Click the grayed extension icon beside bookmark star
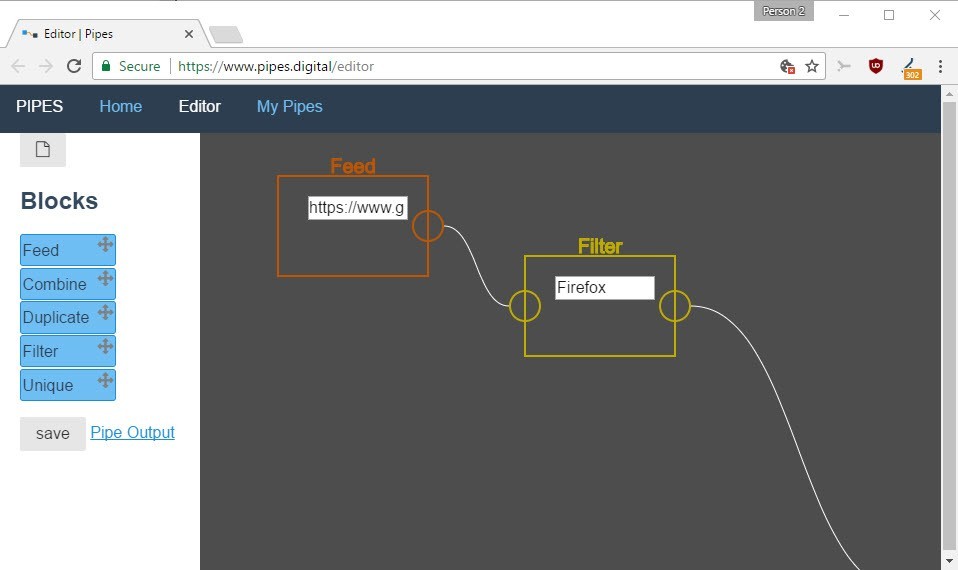Viewport: 958px width, 570px height. pos(844,66)
